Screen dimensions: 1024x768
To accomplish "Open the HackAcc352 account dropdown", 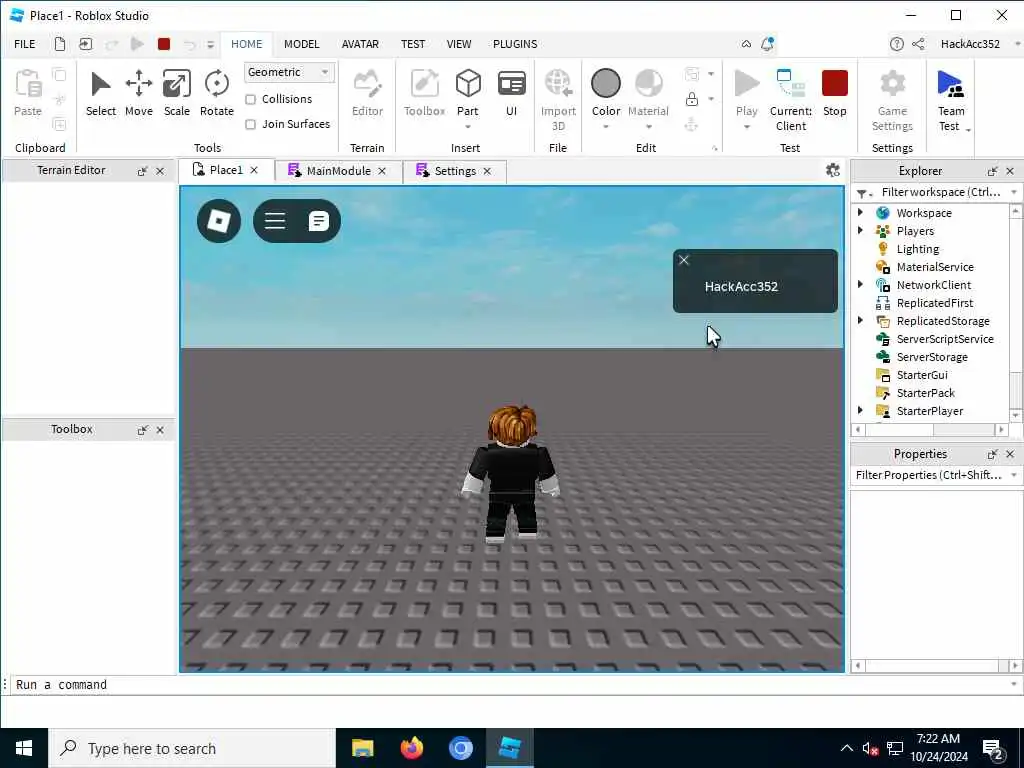I will tap(1017, 44).
